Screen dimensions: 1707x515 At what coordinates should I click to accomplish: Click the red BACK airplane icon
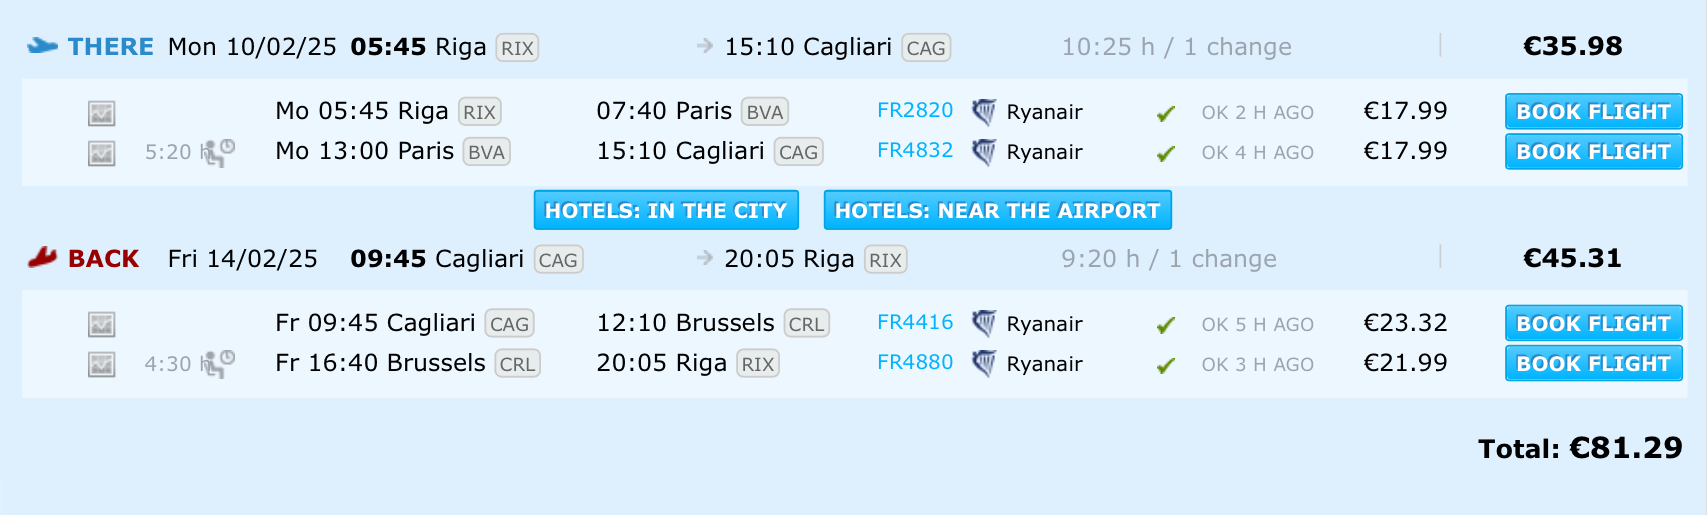(x=42, y=258)
